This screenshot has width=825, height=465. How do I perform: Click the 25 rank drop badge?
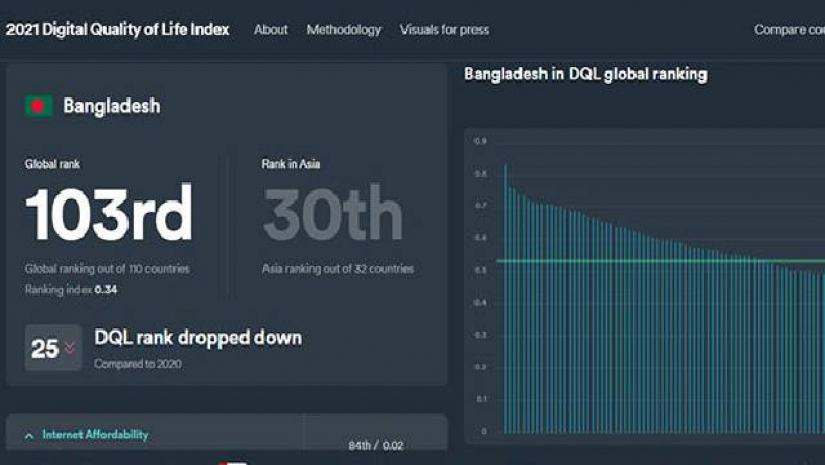pos(52,348)
